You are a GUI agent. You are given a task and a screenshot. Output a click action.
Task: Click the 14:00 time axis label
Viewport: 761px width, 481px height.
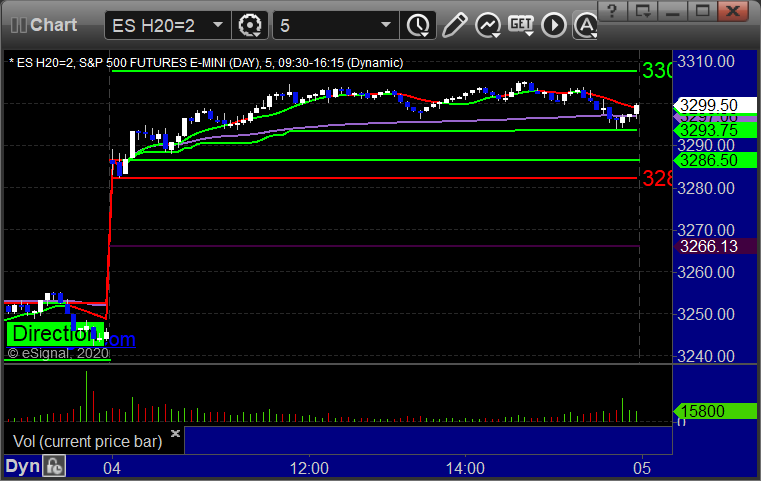(x=465, y=468)
